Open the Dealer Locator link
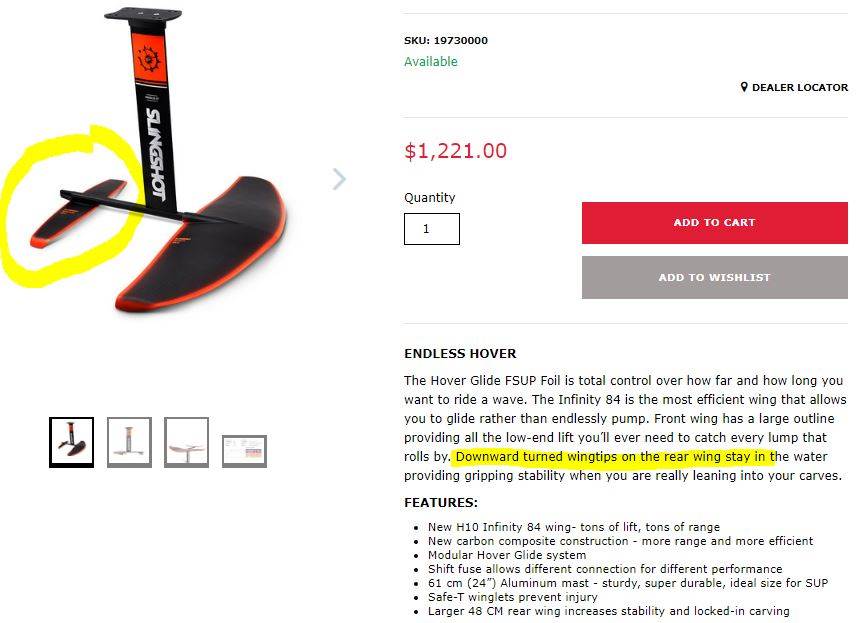 click(800, 87)
